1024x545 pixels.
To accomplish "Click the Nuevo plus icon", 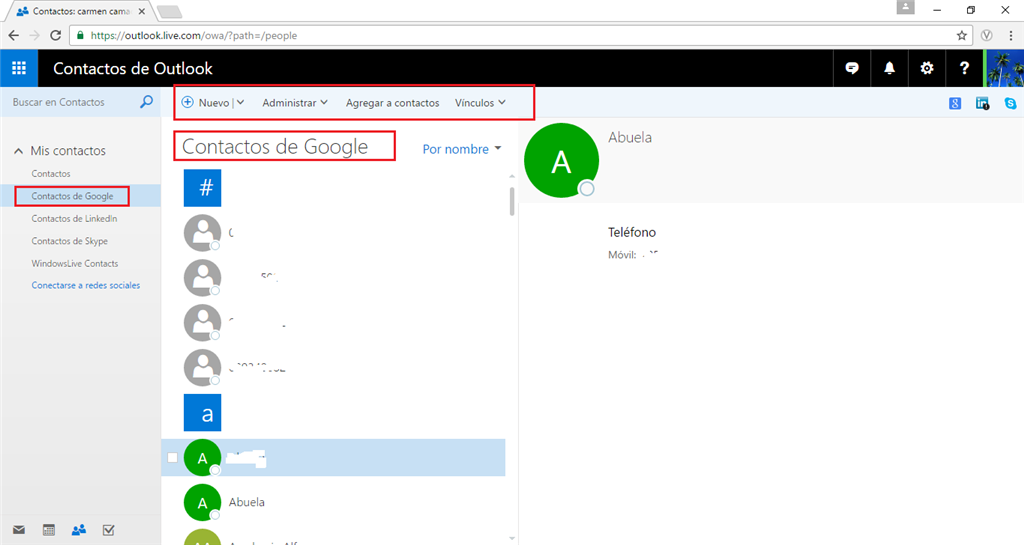I will (x=187, y=102).
